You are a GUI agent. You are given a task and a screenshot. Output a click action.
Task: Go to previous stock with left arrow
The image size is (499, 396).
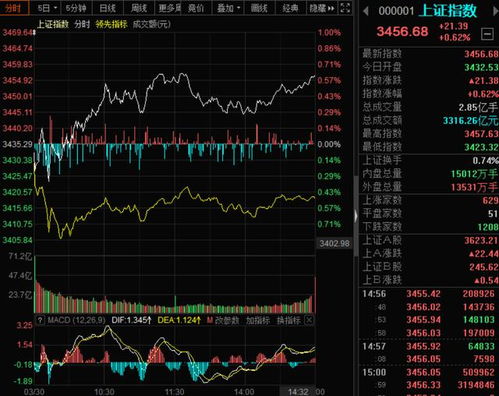(366, 11)
